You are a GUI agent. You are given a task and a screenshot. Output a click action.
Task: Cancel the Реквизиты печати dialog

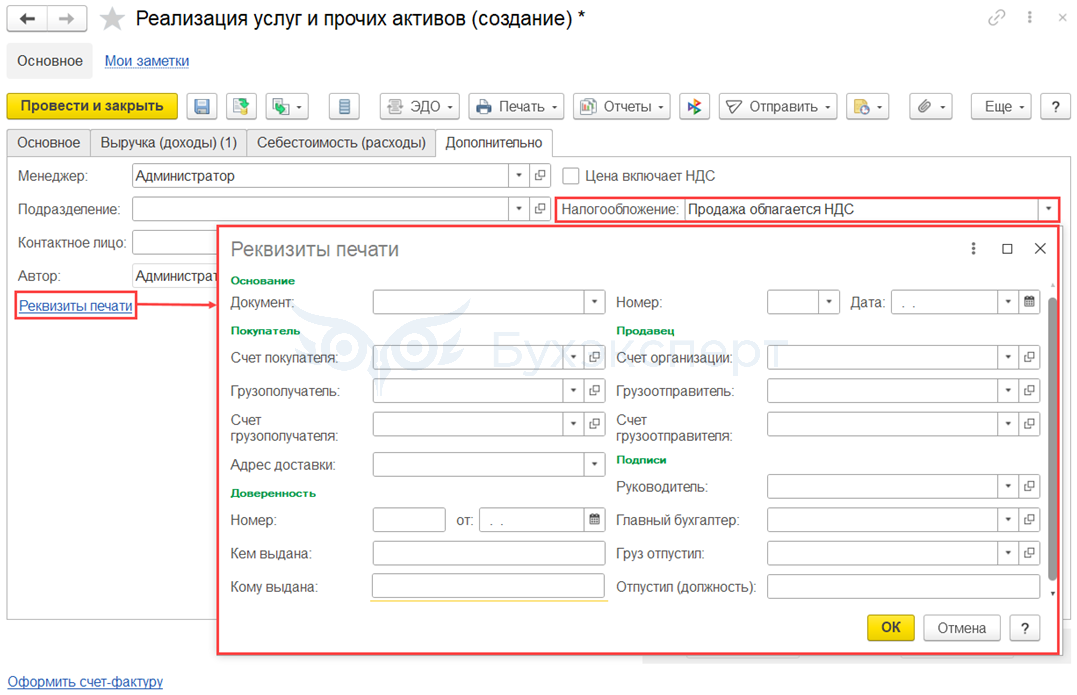click(x=962, y=628)
